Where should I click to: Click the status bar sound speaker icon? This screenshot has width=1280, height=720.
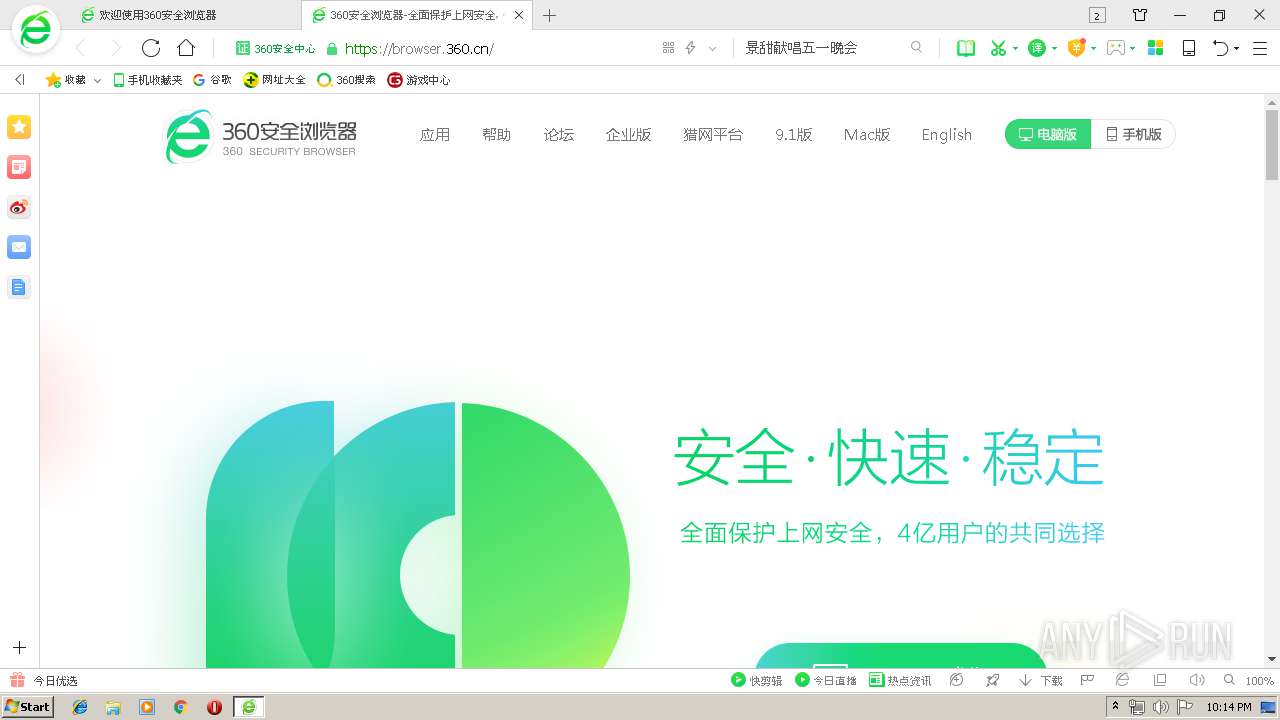1196,680
